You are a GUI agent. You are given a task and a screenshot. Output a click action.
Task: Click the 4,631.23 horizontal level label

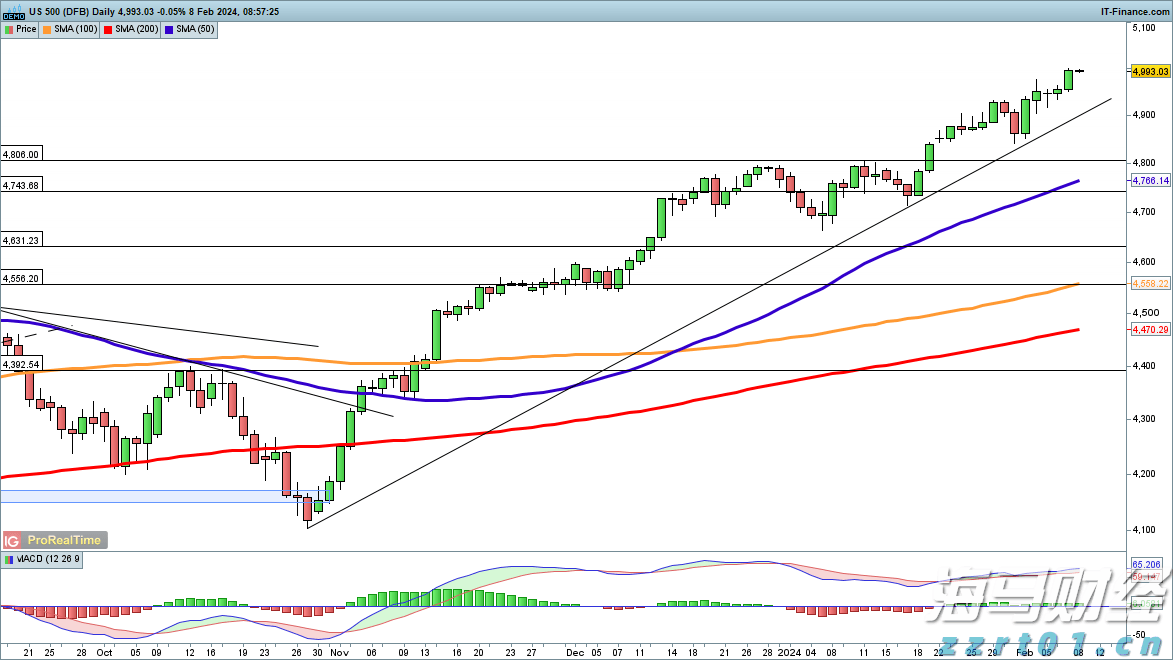(x=21, y=240)
